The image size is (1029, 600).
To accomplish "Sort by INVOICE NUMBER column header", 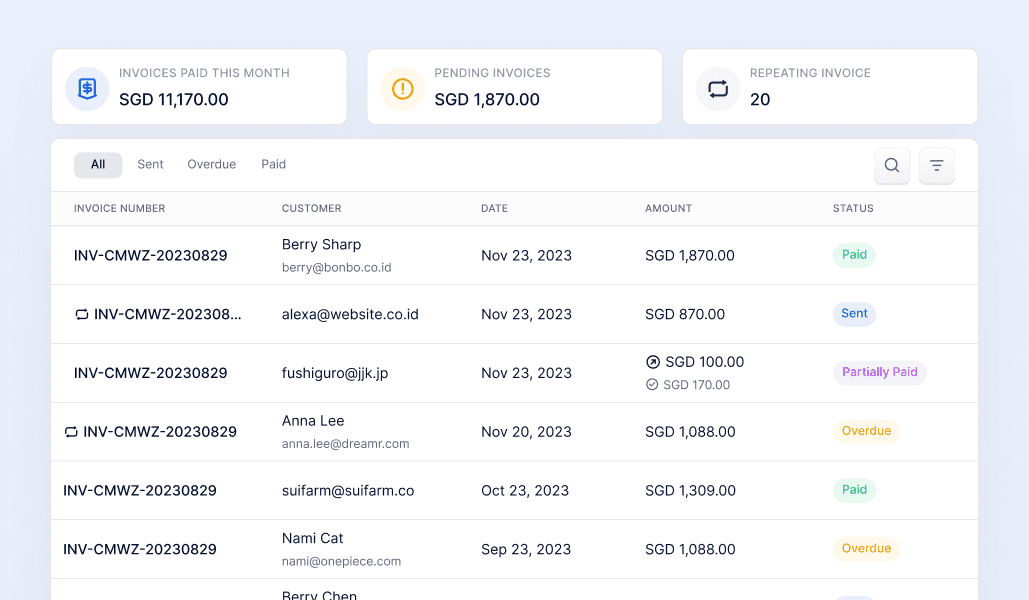I will 119,208.
